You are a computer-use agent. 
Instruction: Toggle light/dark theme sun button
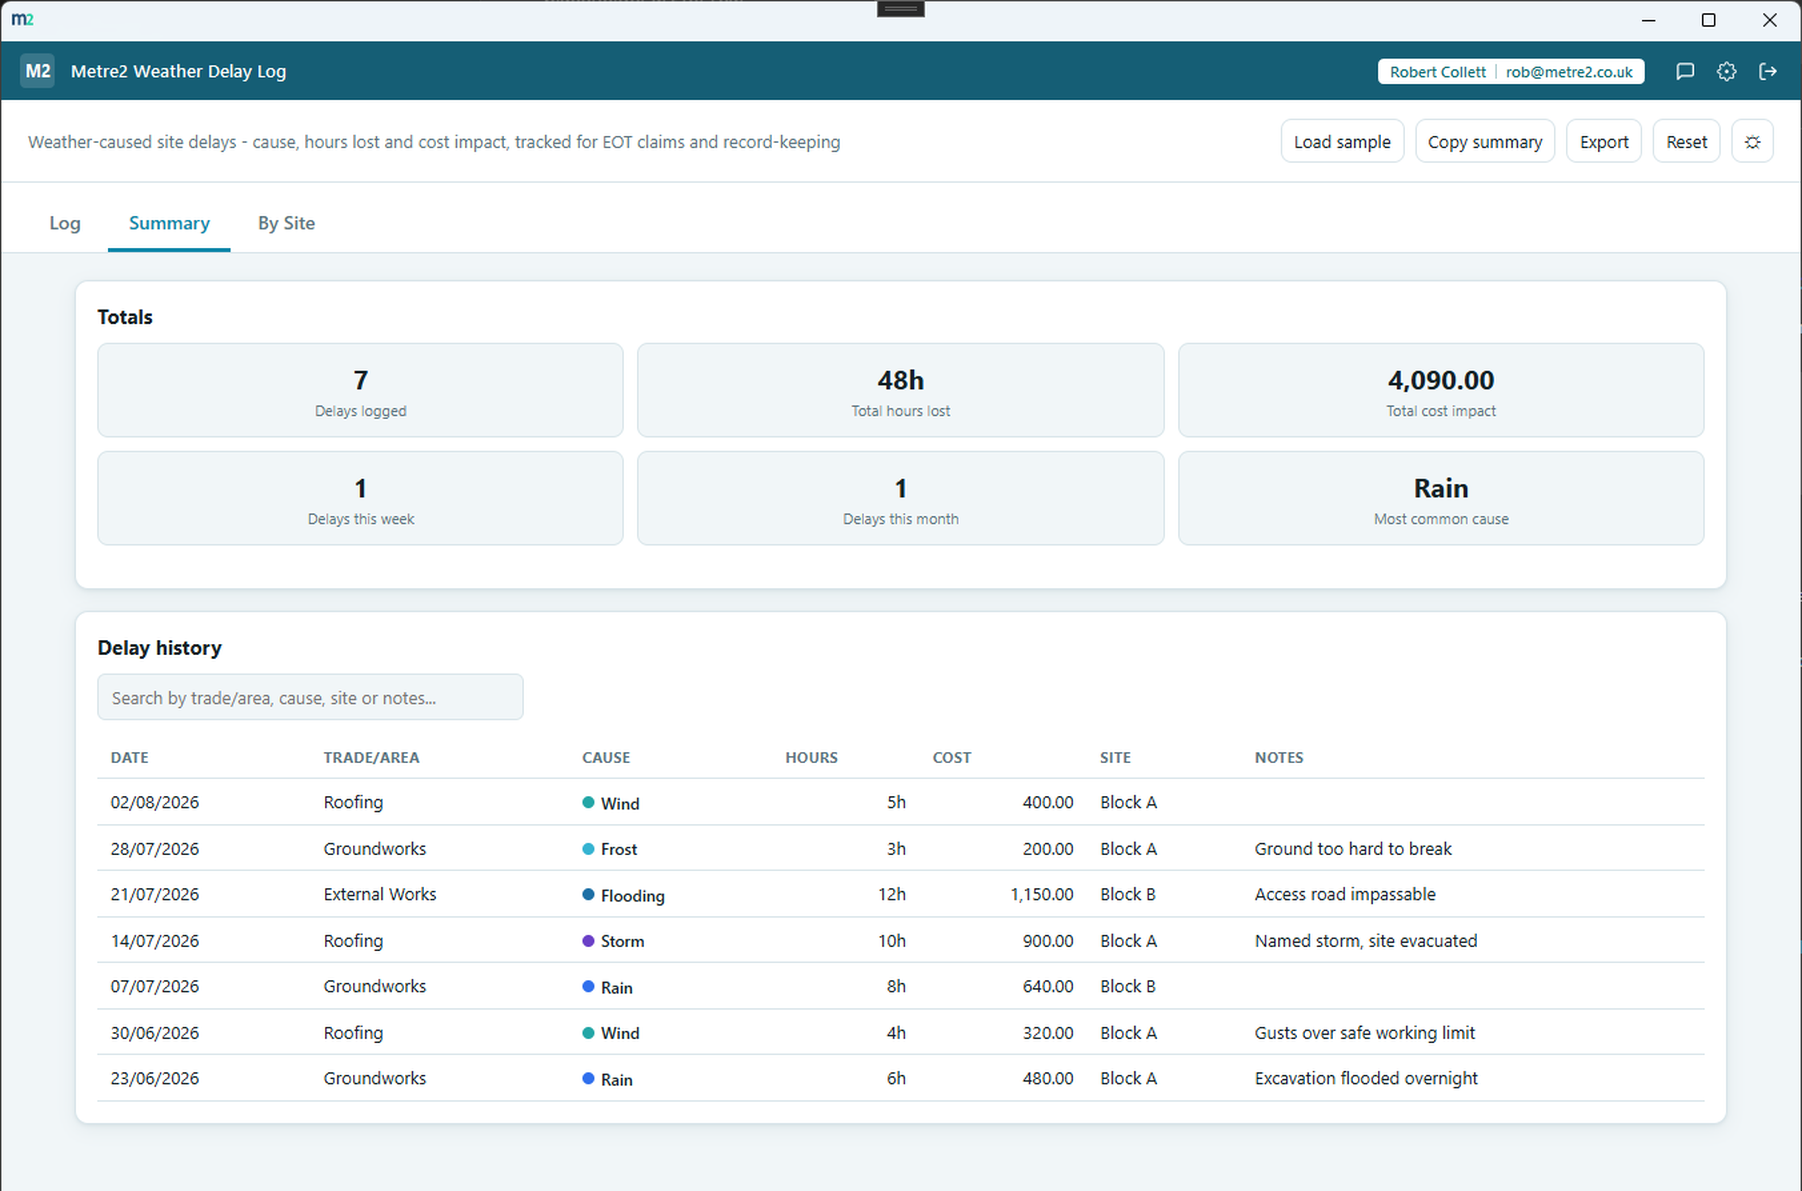tap(1753, 141)
